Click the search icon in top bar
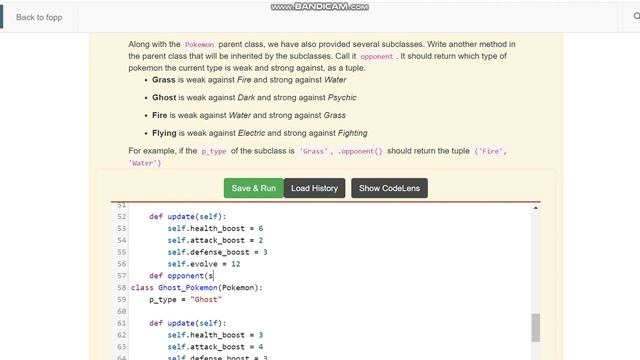Viewport: 640px width, 360px height. [636, 16]
